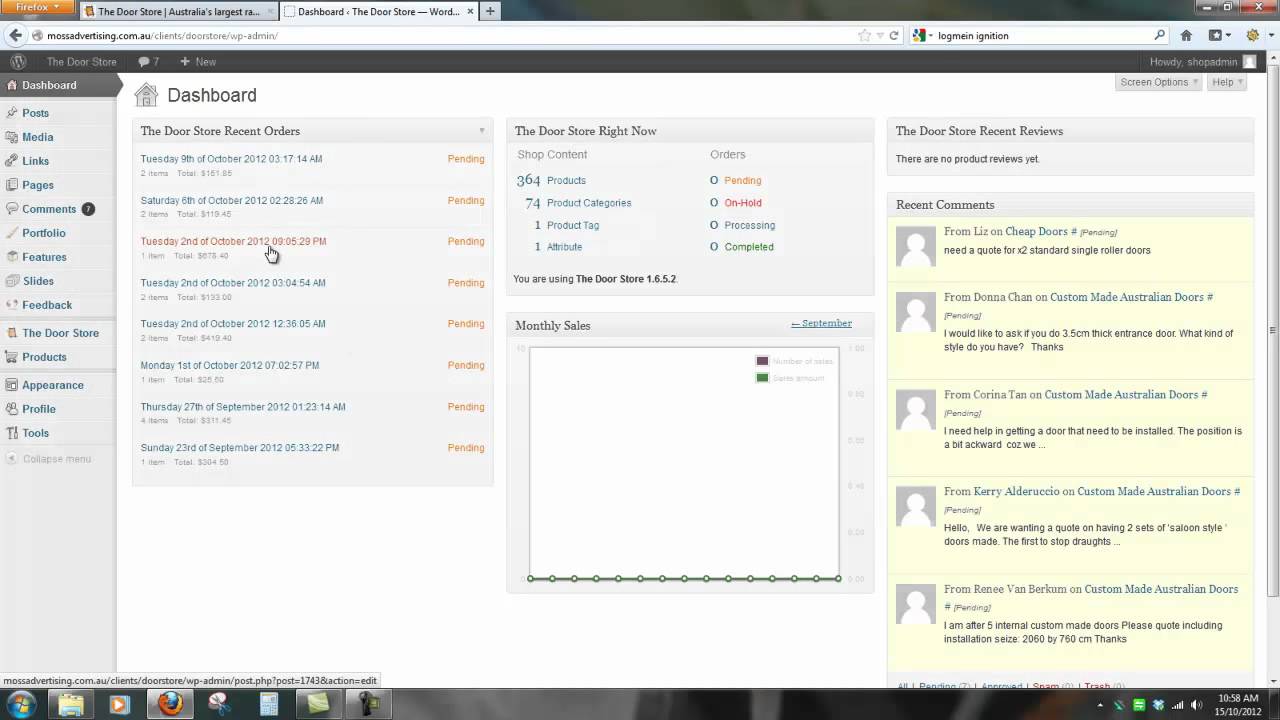Viewport: 1280px width, 720px height.
Task: Click The Door Store admin bar link
Action: click(81, 62)
